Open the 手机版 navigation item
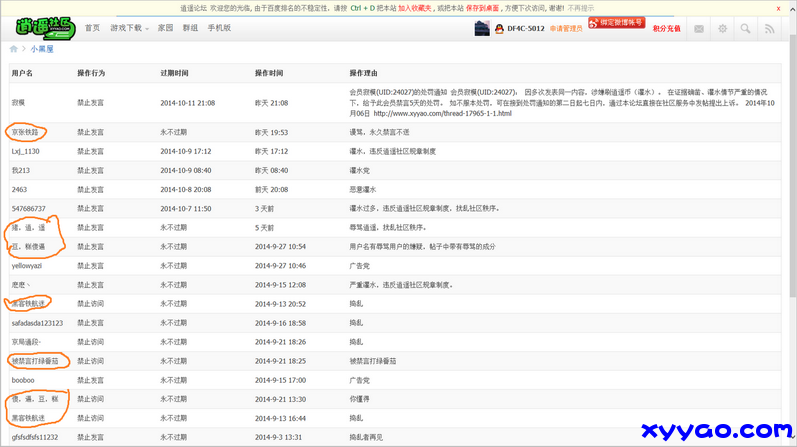 coord(219,28)
